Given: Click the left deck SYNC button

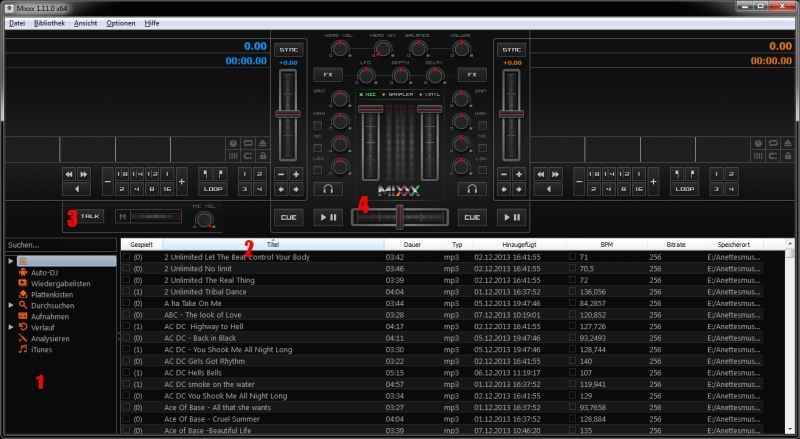Looking at the screenshot, I should pyautogui.click(x=289, y=50).
